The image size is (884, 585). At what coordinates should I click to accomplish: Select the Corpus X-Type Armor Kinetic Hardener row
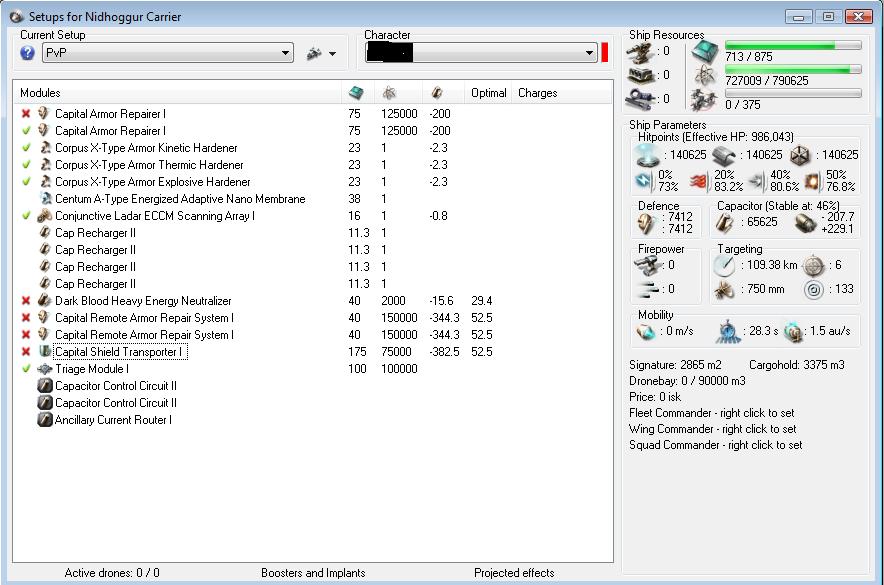[312, 148]
